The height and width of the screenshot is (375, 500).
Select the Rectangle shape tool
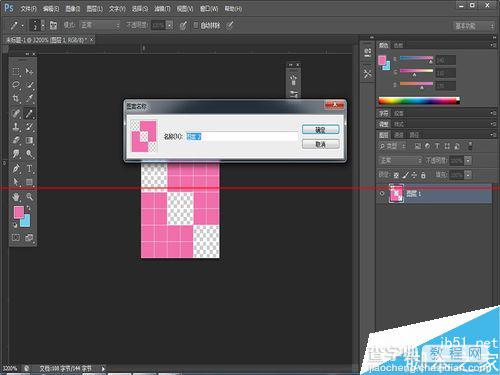(x=30, y=182)
